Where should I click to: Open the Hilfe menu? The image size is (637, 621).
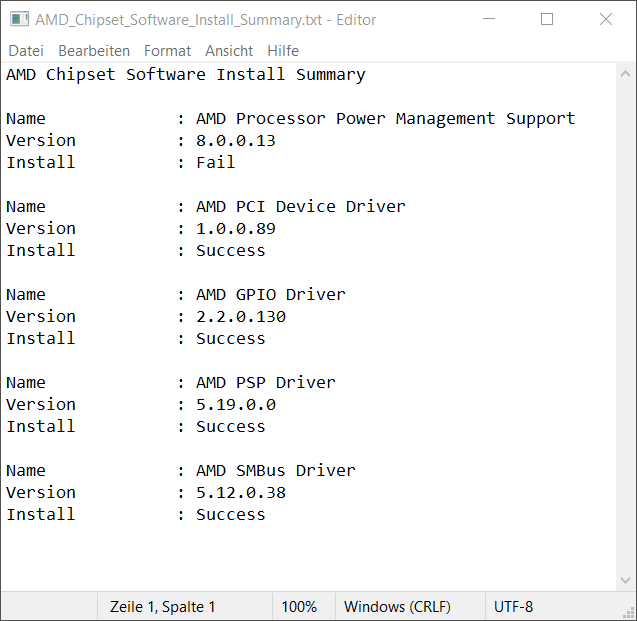283,50
